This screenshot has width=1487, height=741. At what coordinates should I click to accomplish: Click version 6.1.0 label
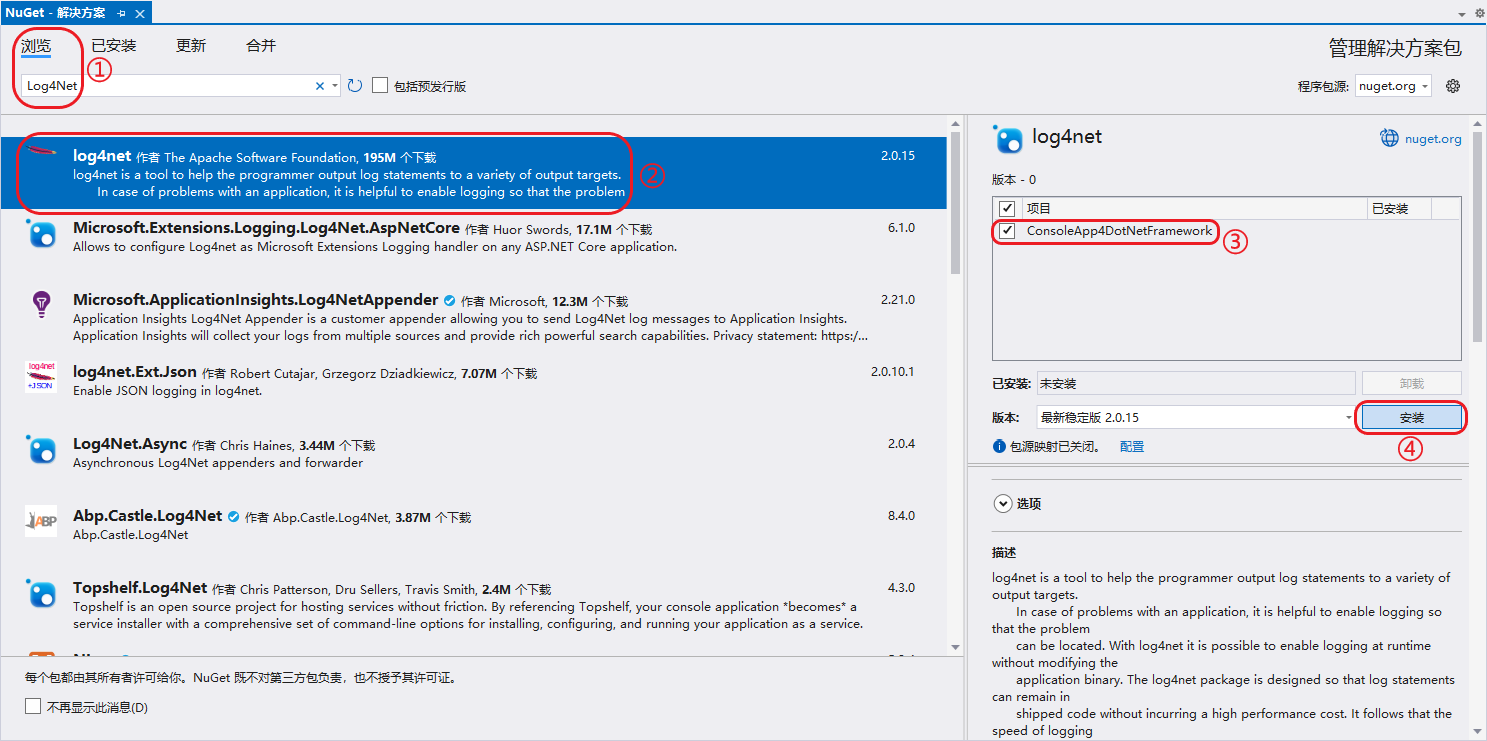(x=901, y=228)
